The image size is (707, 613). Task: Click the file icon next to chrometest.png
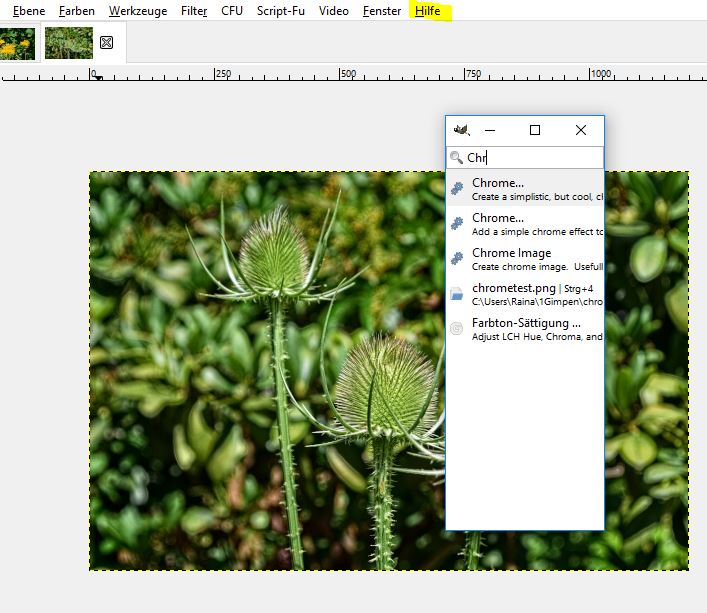click(457, 294)
